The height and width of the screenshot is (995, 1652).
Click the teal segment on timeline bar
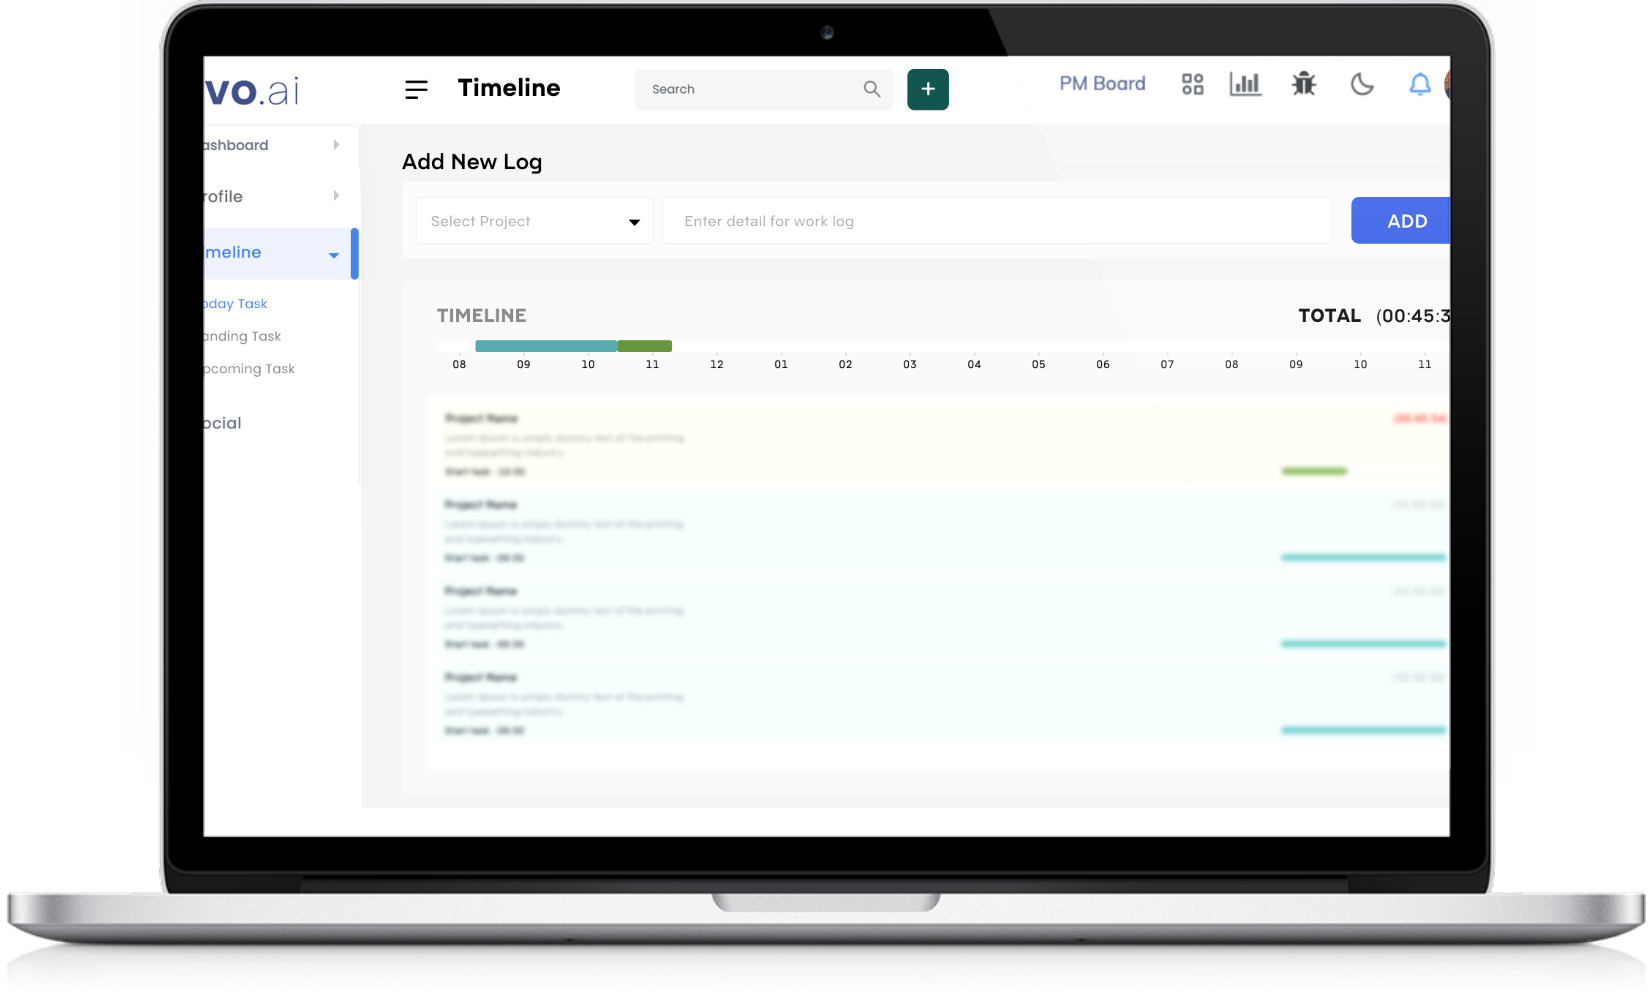point(545,346)
